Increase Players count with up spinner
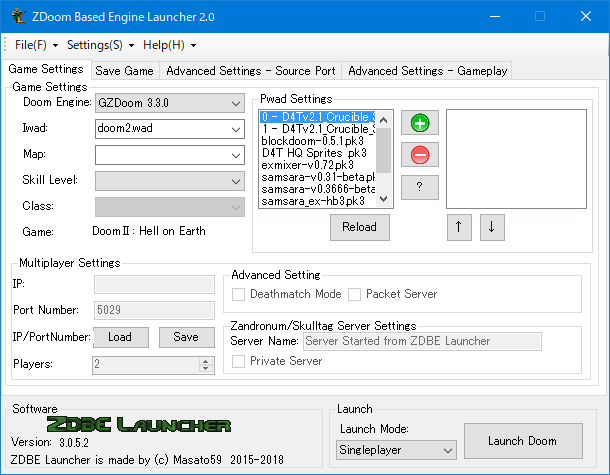The image size is (610, 475). 205,361
